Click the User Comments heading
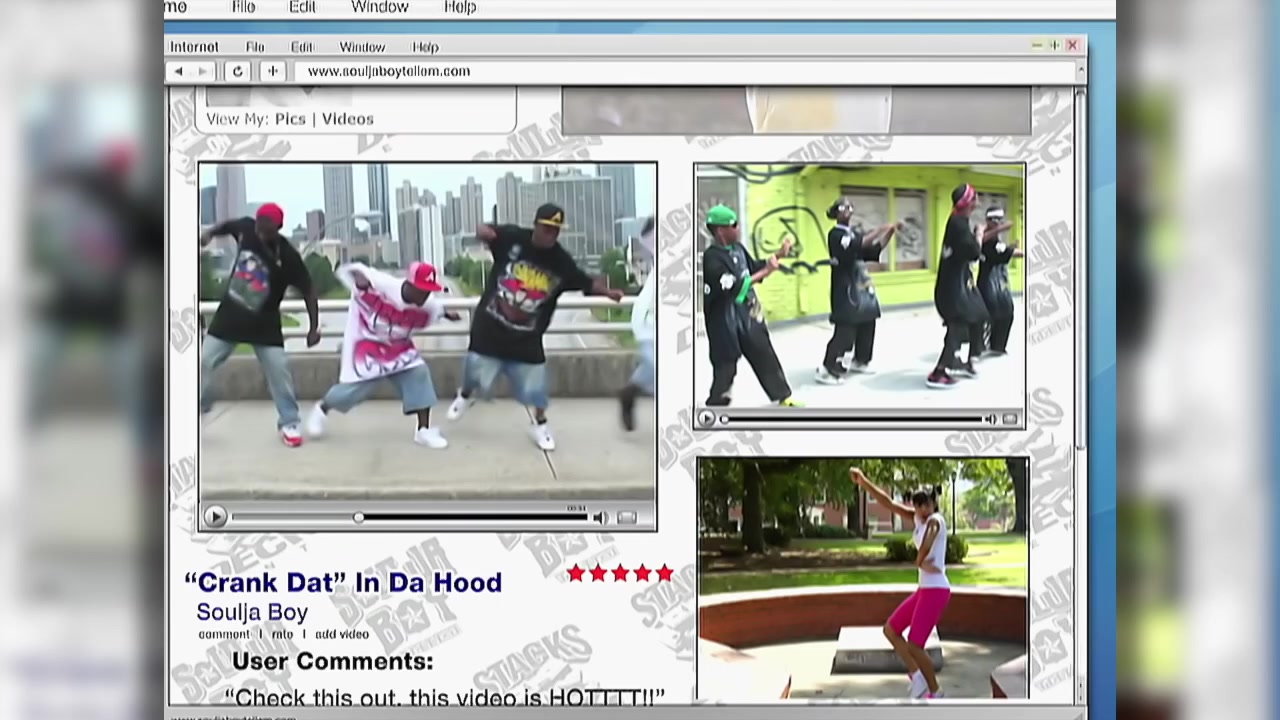Screen dimensions: 1280x720 click(332, 661)
